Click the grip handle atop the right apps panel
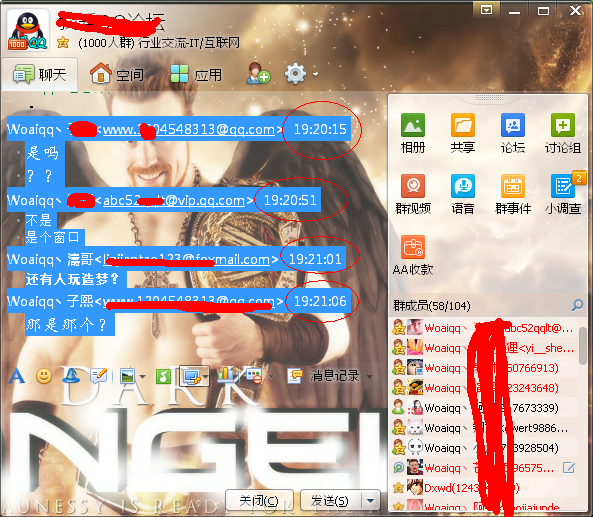 (489, 98)
